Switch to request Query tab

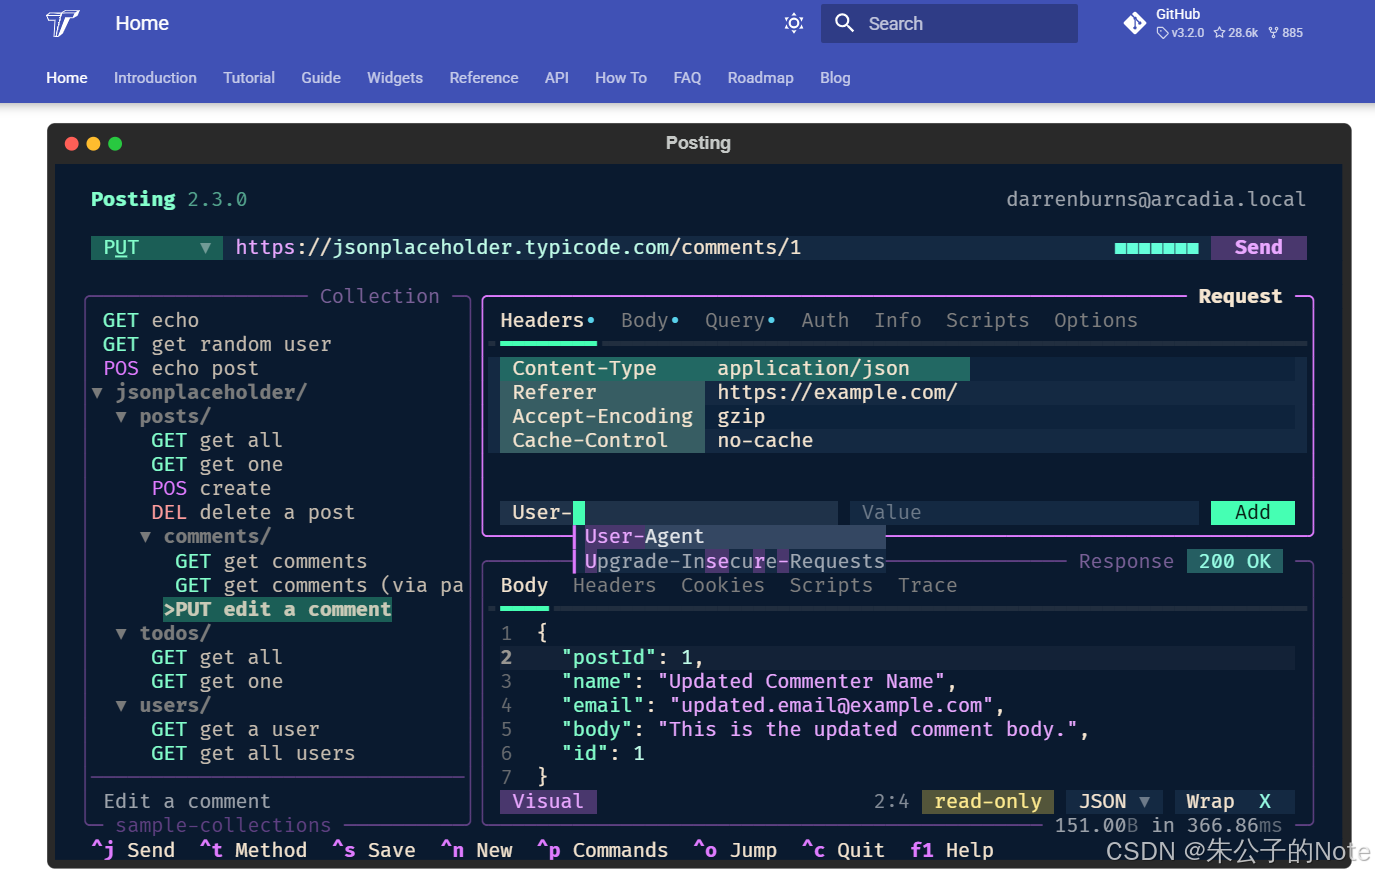[x=740, y=321]
